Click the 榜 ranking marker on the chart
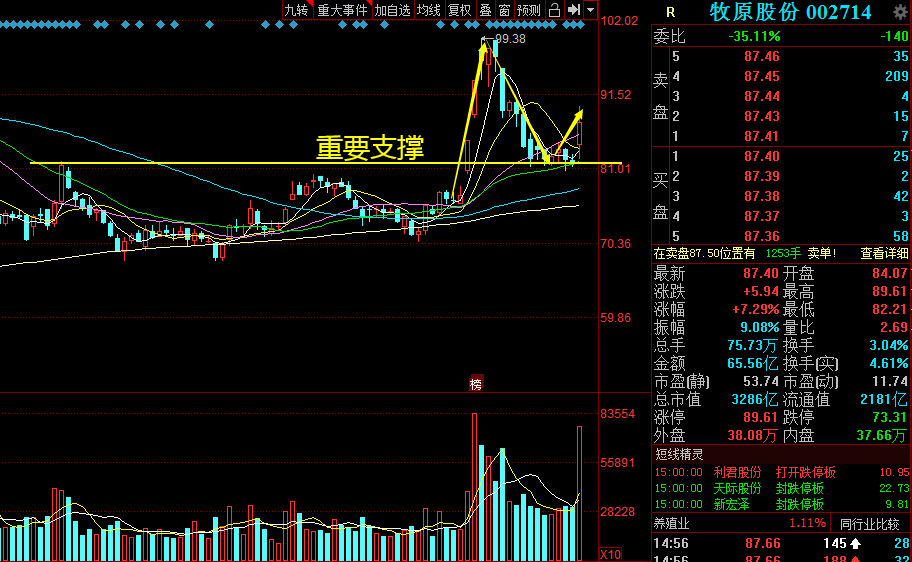The width and height of the screenshot is (912, 562). pyautogui.click(x=476, y=384)
